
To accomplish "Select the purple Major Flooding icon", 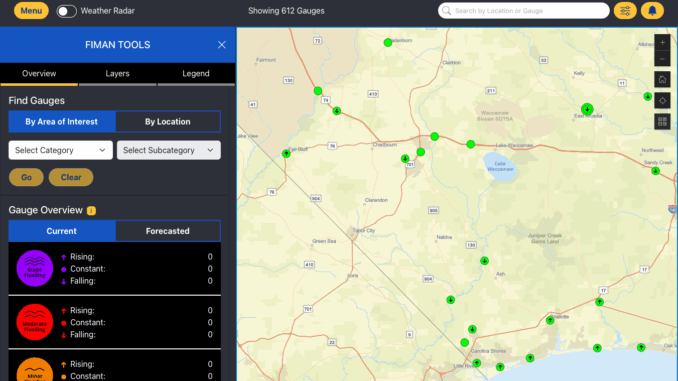I will (35, 268).
